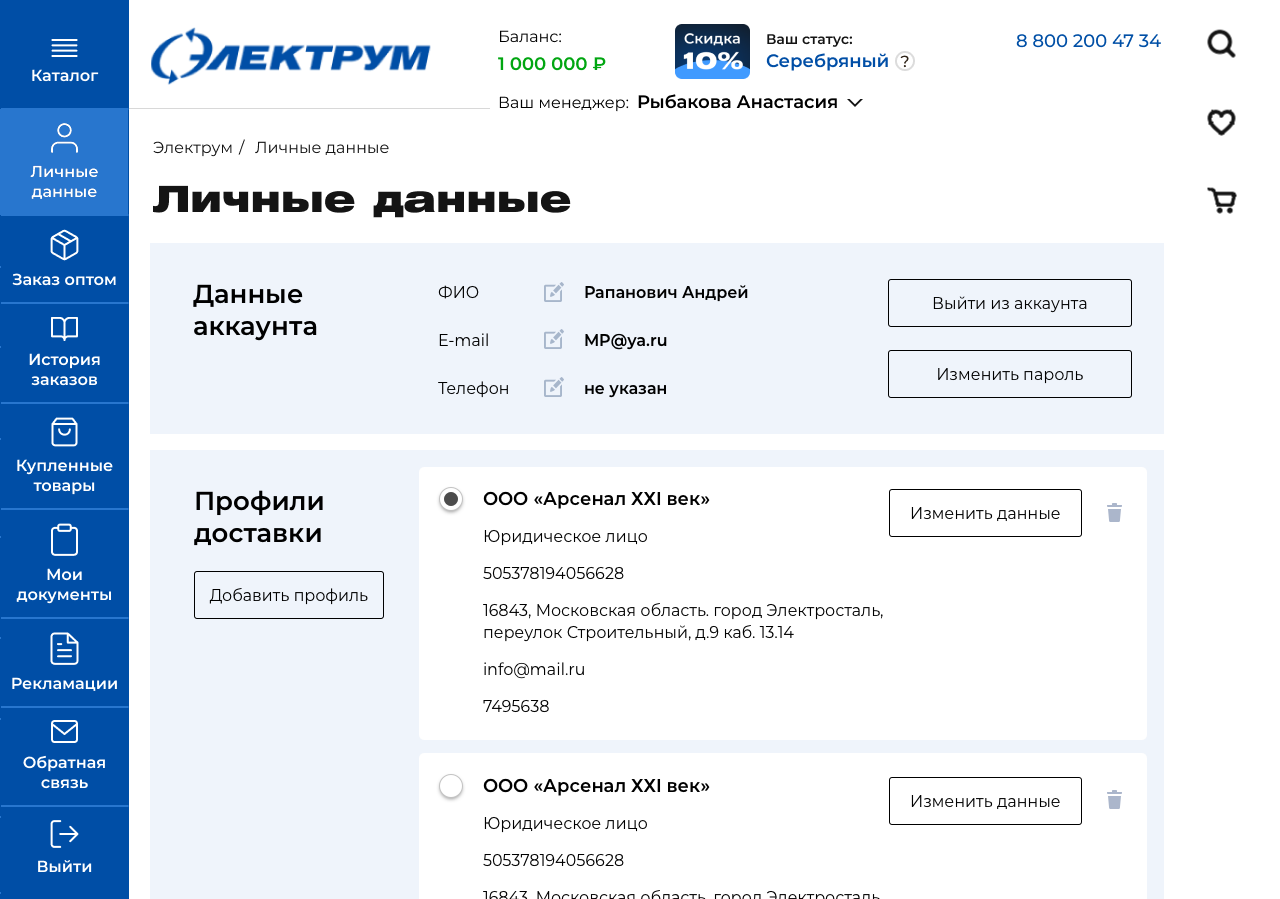Viewport: 1280px width, 899px height.
Task: Click the Электрум breadcrumb link
Action: (x=192, y=148)
